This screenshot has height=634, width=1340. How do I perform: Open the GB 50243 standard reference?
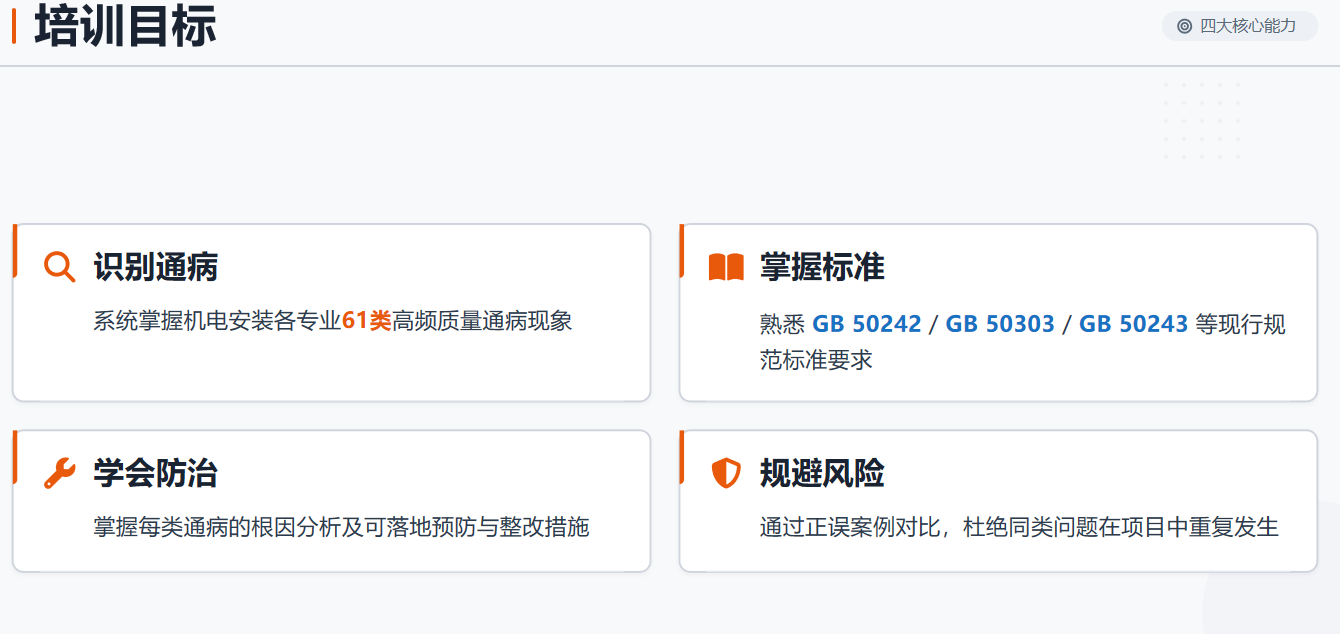[1134, 324]
